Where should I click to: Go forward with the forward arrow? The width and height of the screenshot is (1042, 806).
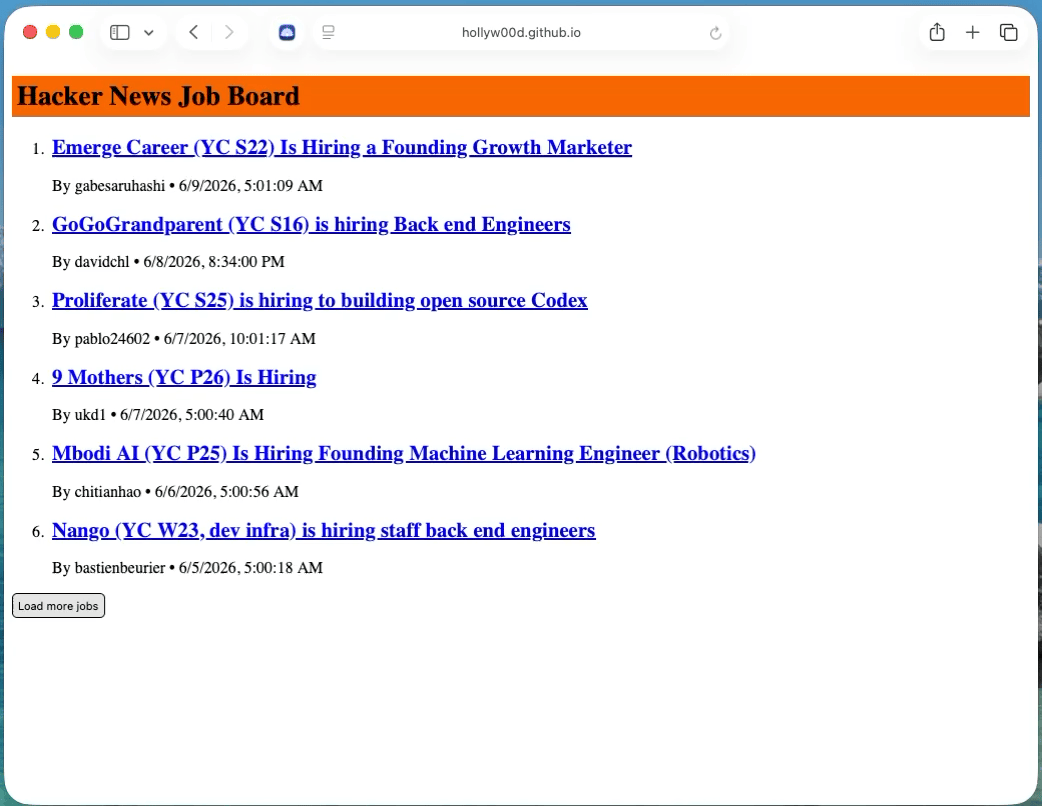pos(229,32)
